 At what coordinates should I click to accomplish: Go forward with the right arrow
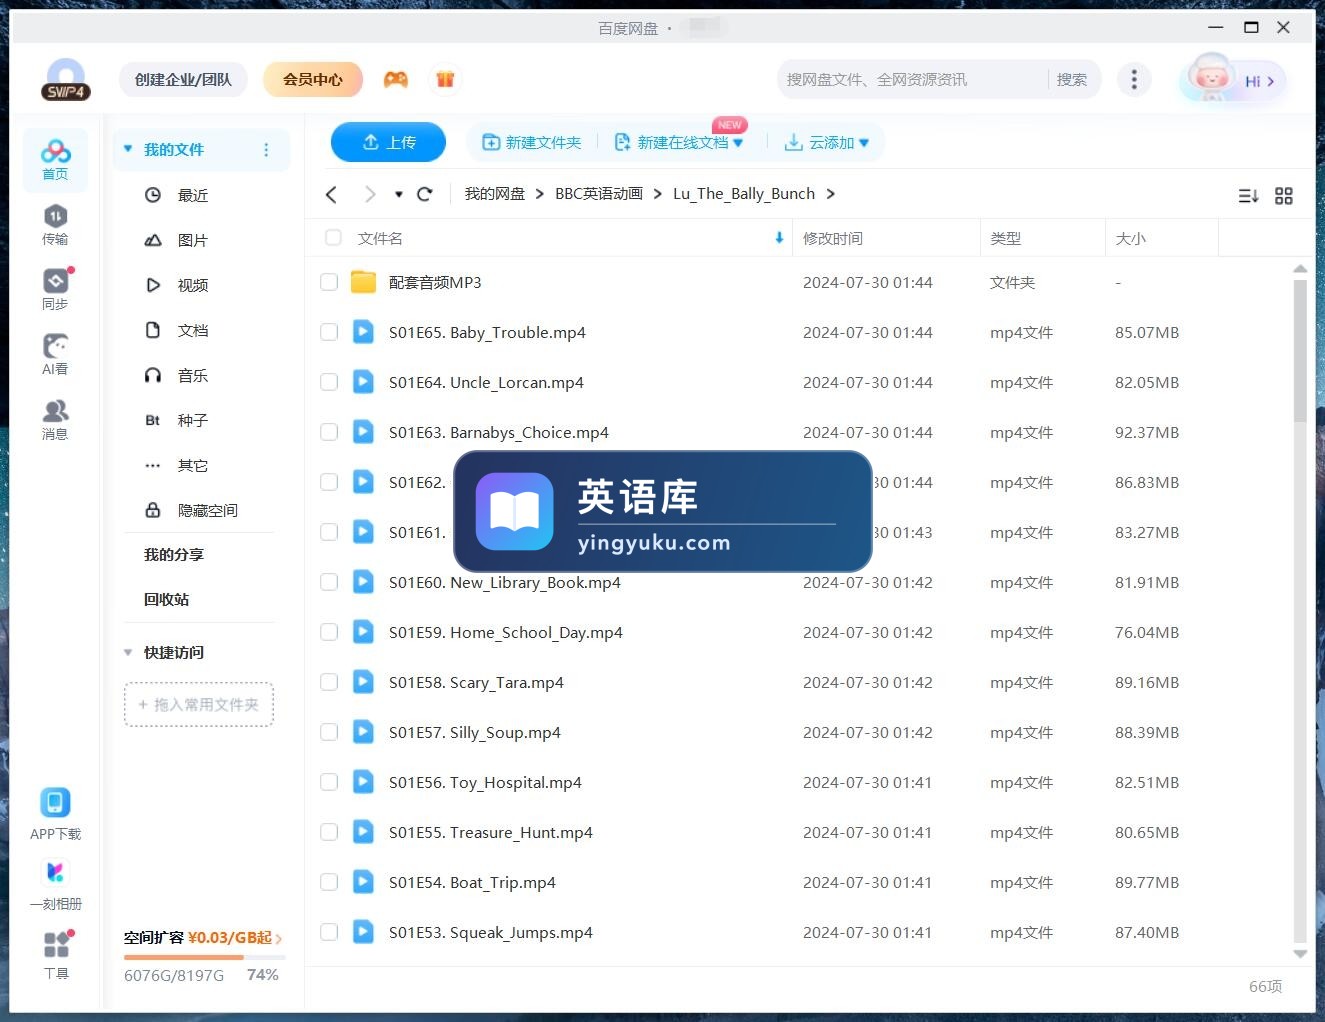coord(370,194)
